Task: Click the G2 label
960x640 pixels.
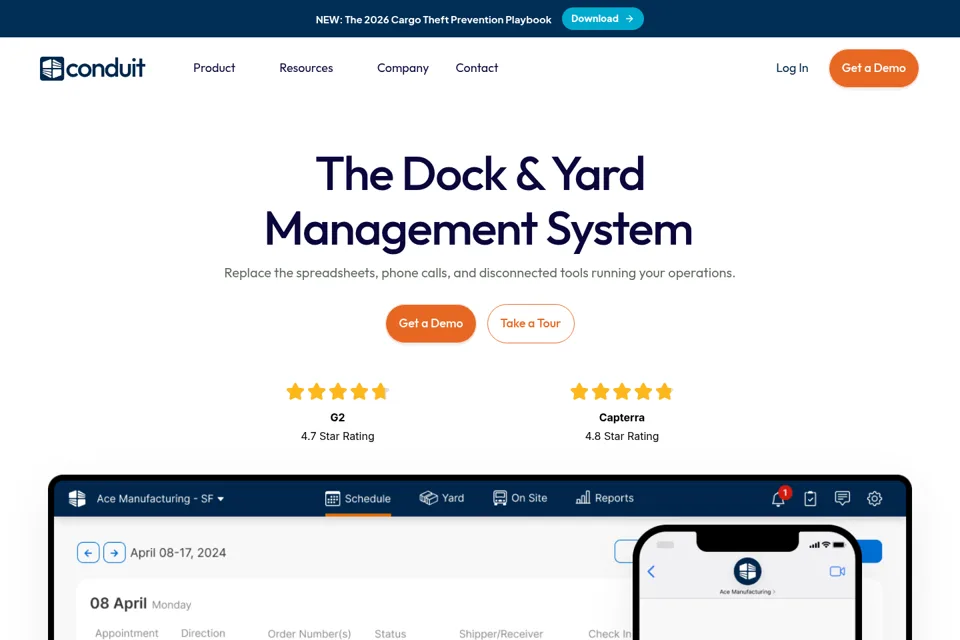Action: [x=337, y=417]
